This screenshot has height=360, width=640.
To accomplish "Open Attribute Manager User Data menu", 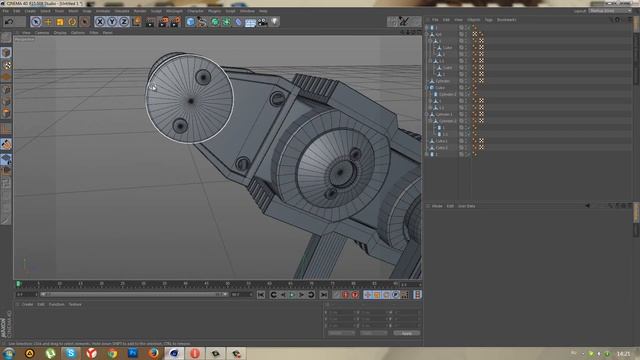I will [467, 206].
